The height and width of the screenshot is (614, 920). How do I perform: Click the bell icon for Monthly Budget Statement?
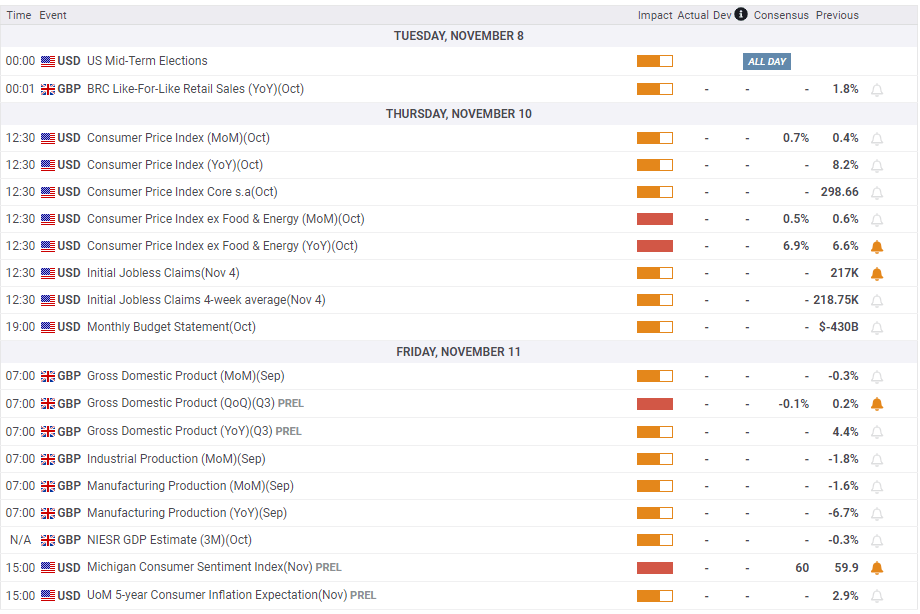click(877, 328)
